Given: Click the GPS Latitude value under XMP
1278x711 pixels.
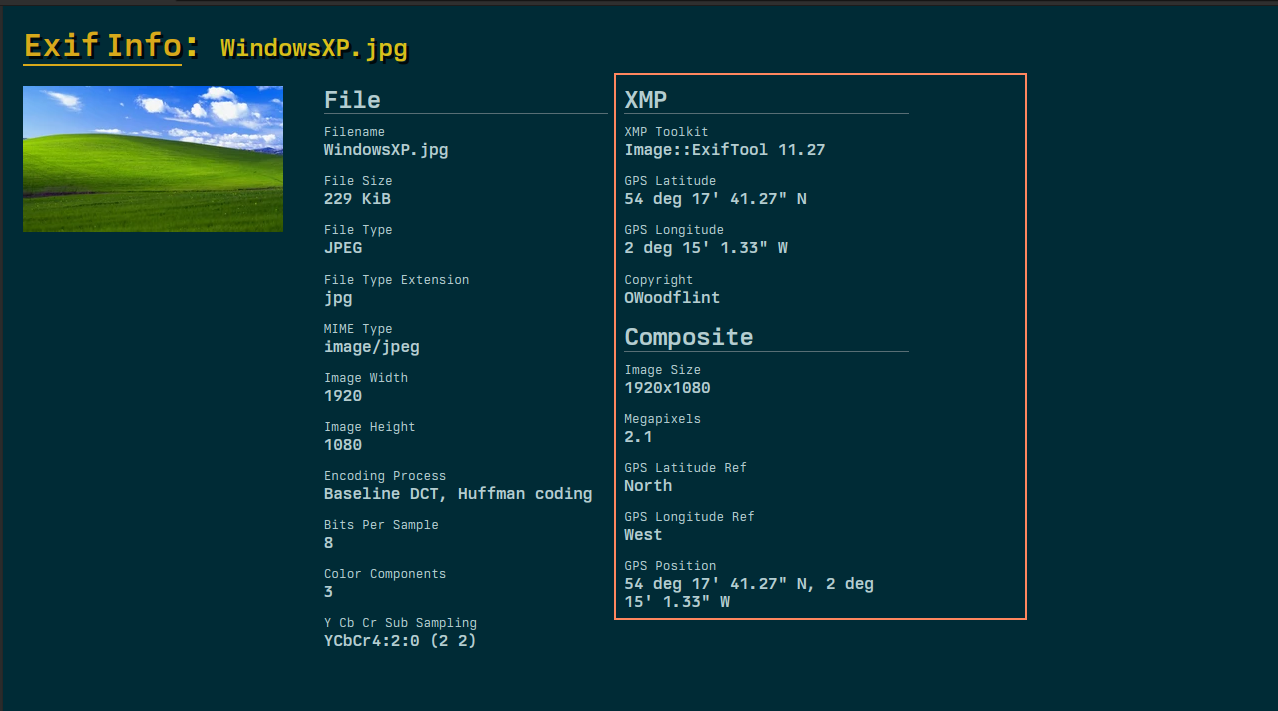Looking at the screenshot, I should pos(715,199).
